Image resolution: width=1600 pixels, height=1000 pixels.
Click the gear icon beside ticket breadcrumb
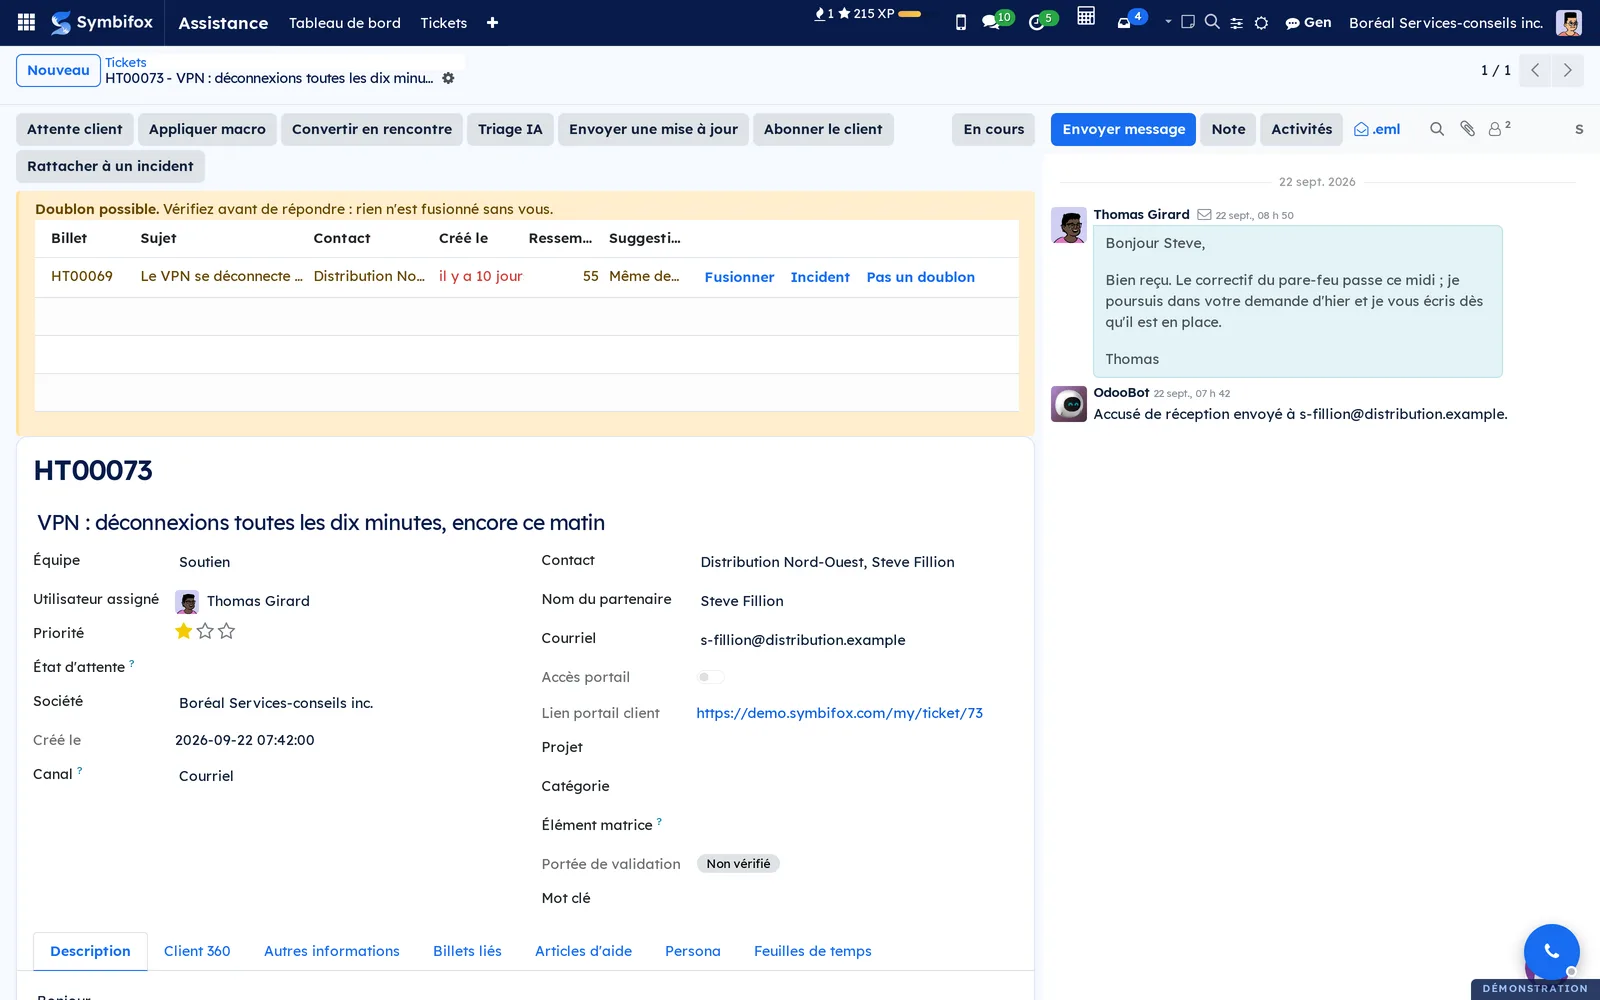pos(448,78)
